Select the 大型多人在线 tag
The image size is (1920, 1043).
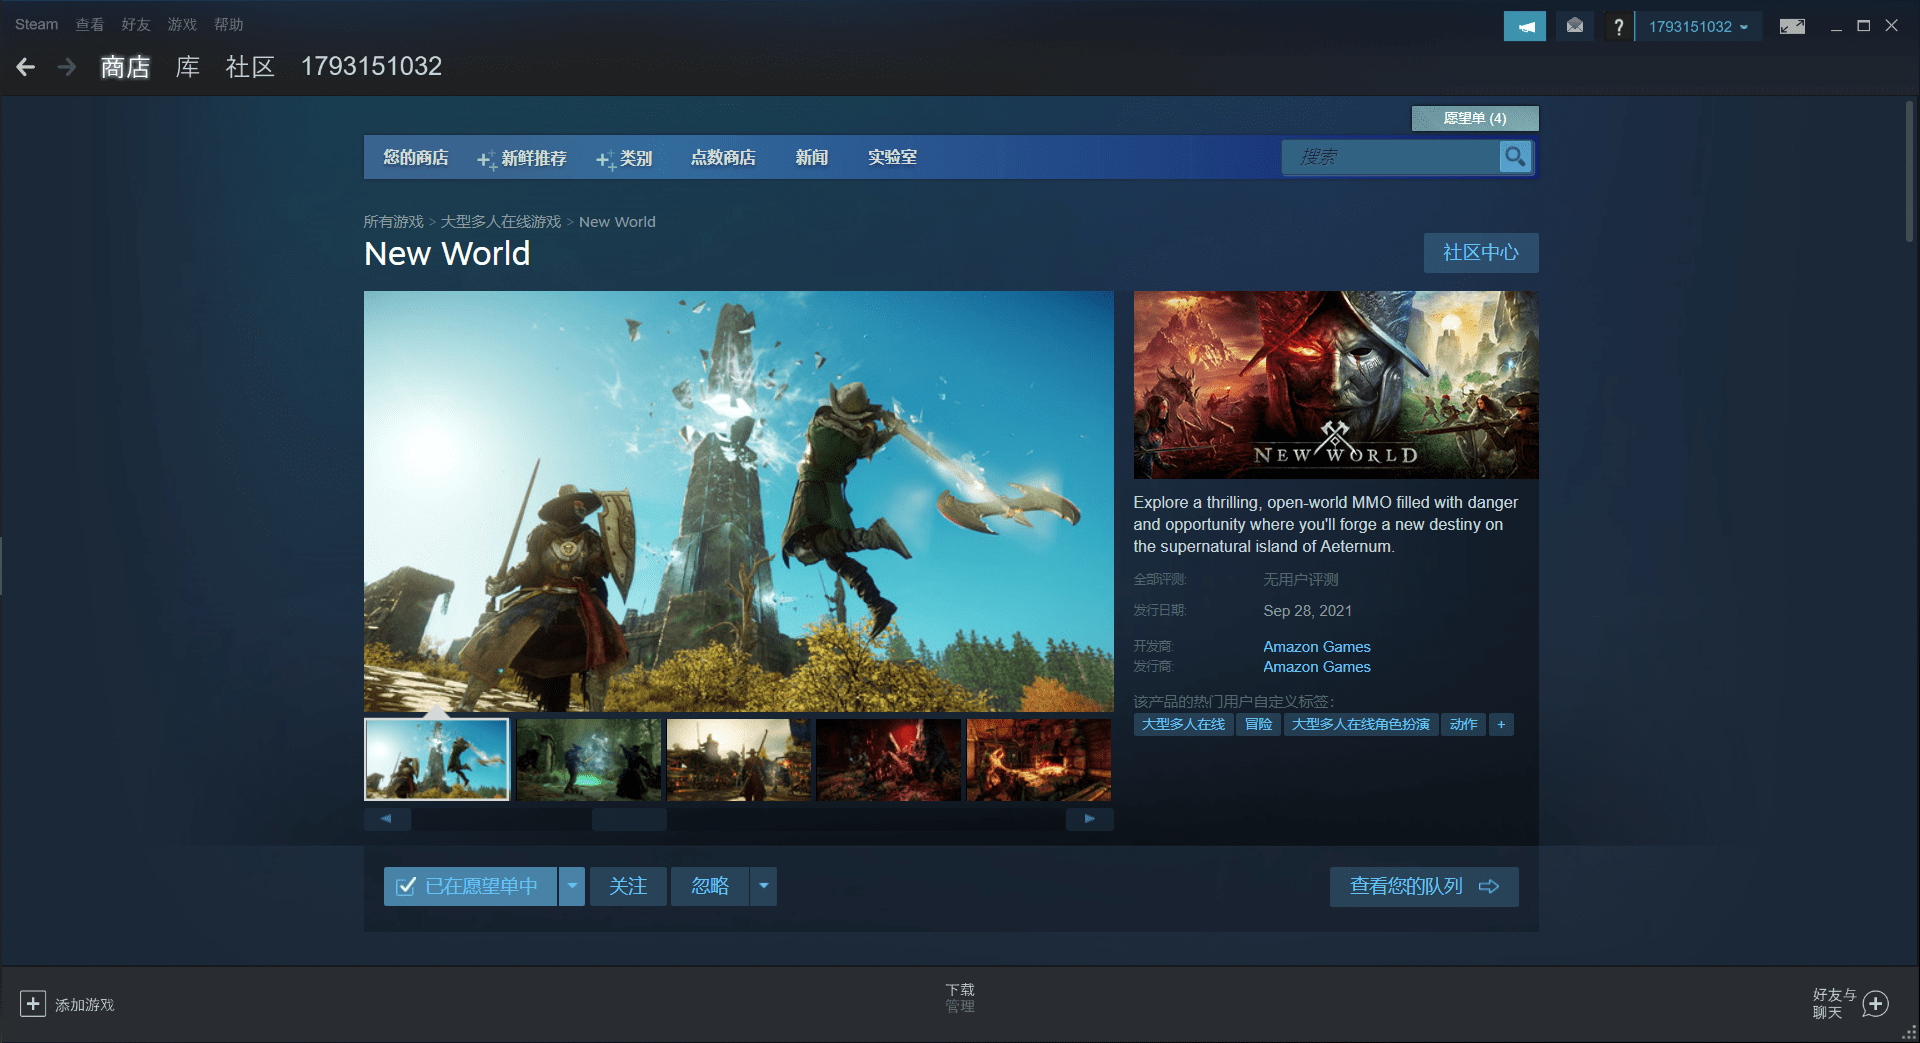coord(1183,724)
